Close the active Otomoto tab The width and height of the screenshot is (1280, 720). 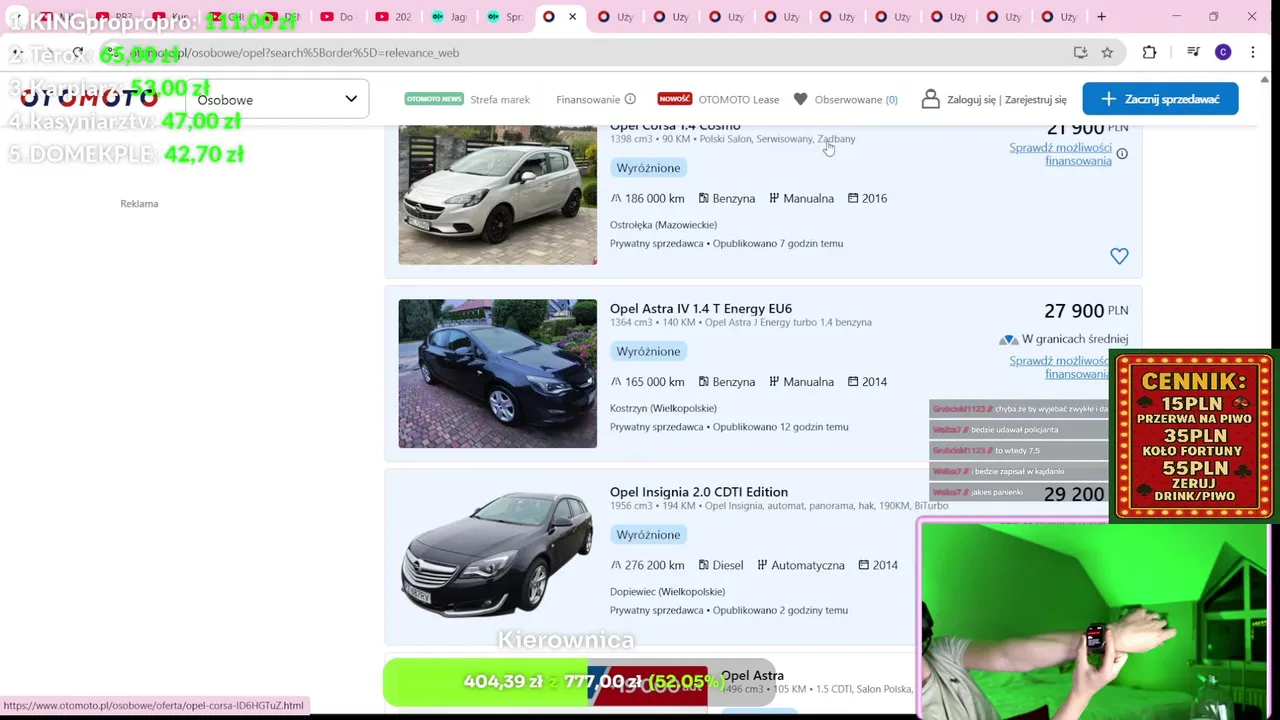point(572,17)
